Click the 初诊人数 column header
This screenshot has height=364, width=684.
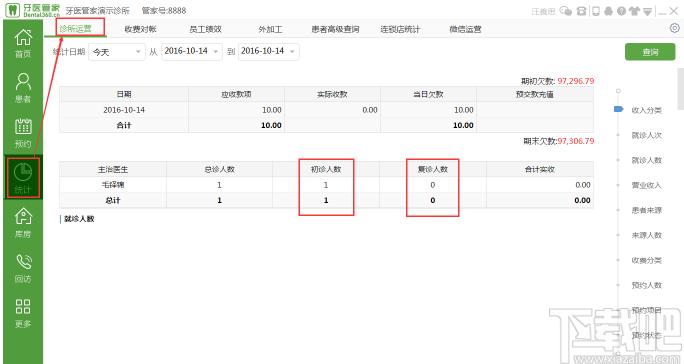coord(326,169)
